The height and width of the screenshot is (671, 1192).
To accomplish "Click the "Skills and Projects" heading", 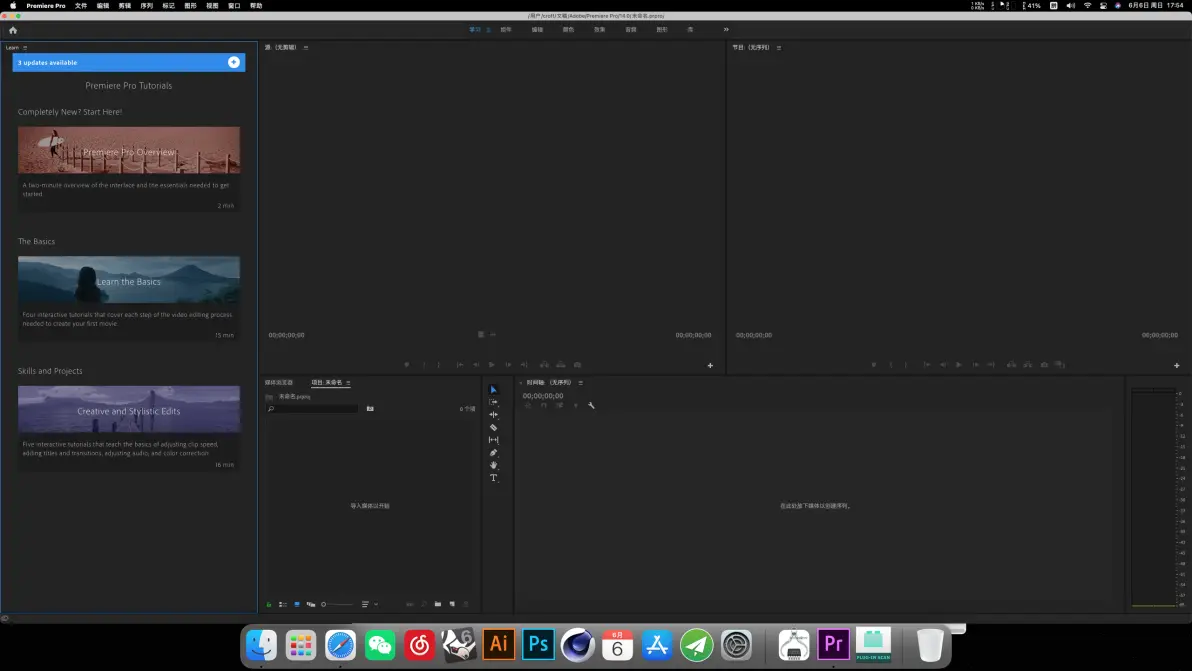I will point(50,371).
